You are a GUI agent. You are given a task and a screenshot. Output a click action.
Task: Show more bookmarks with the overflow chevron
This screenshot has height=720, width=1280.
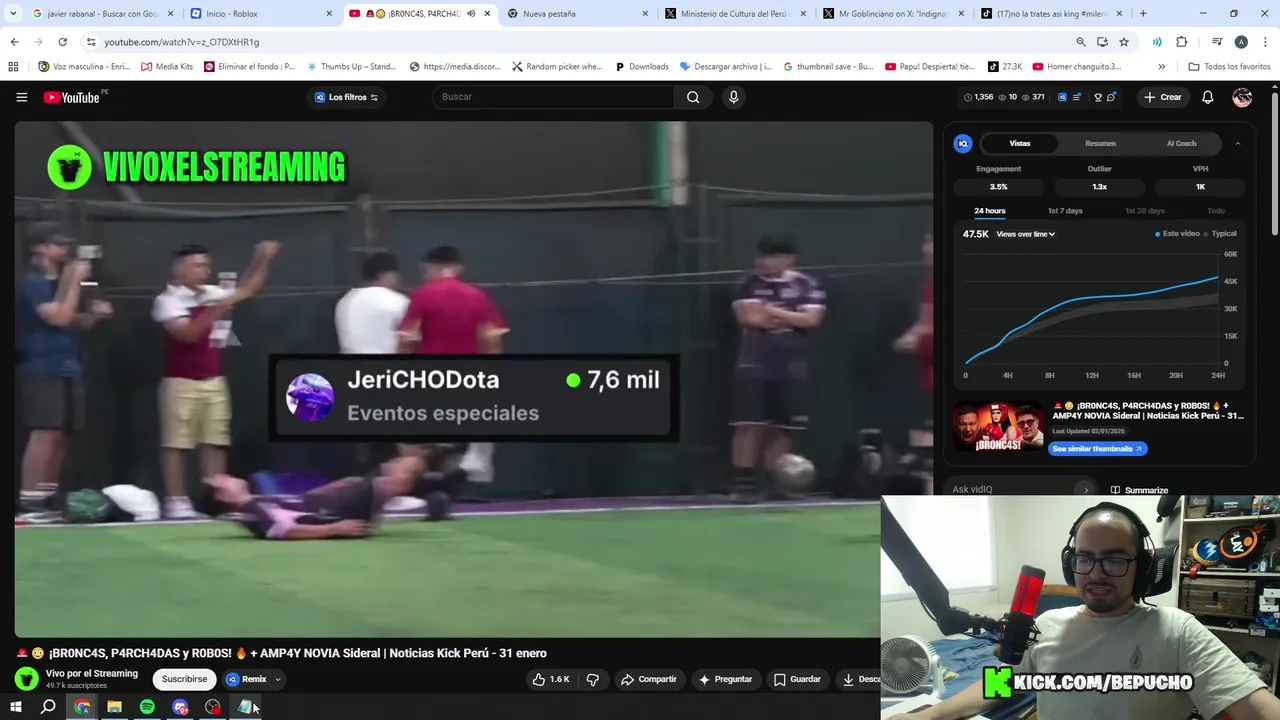(1161, 66)
